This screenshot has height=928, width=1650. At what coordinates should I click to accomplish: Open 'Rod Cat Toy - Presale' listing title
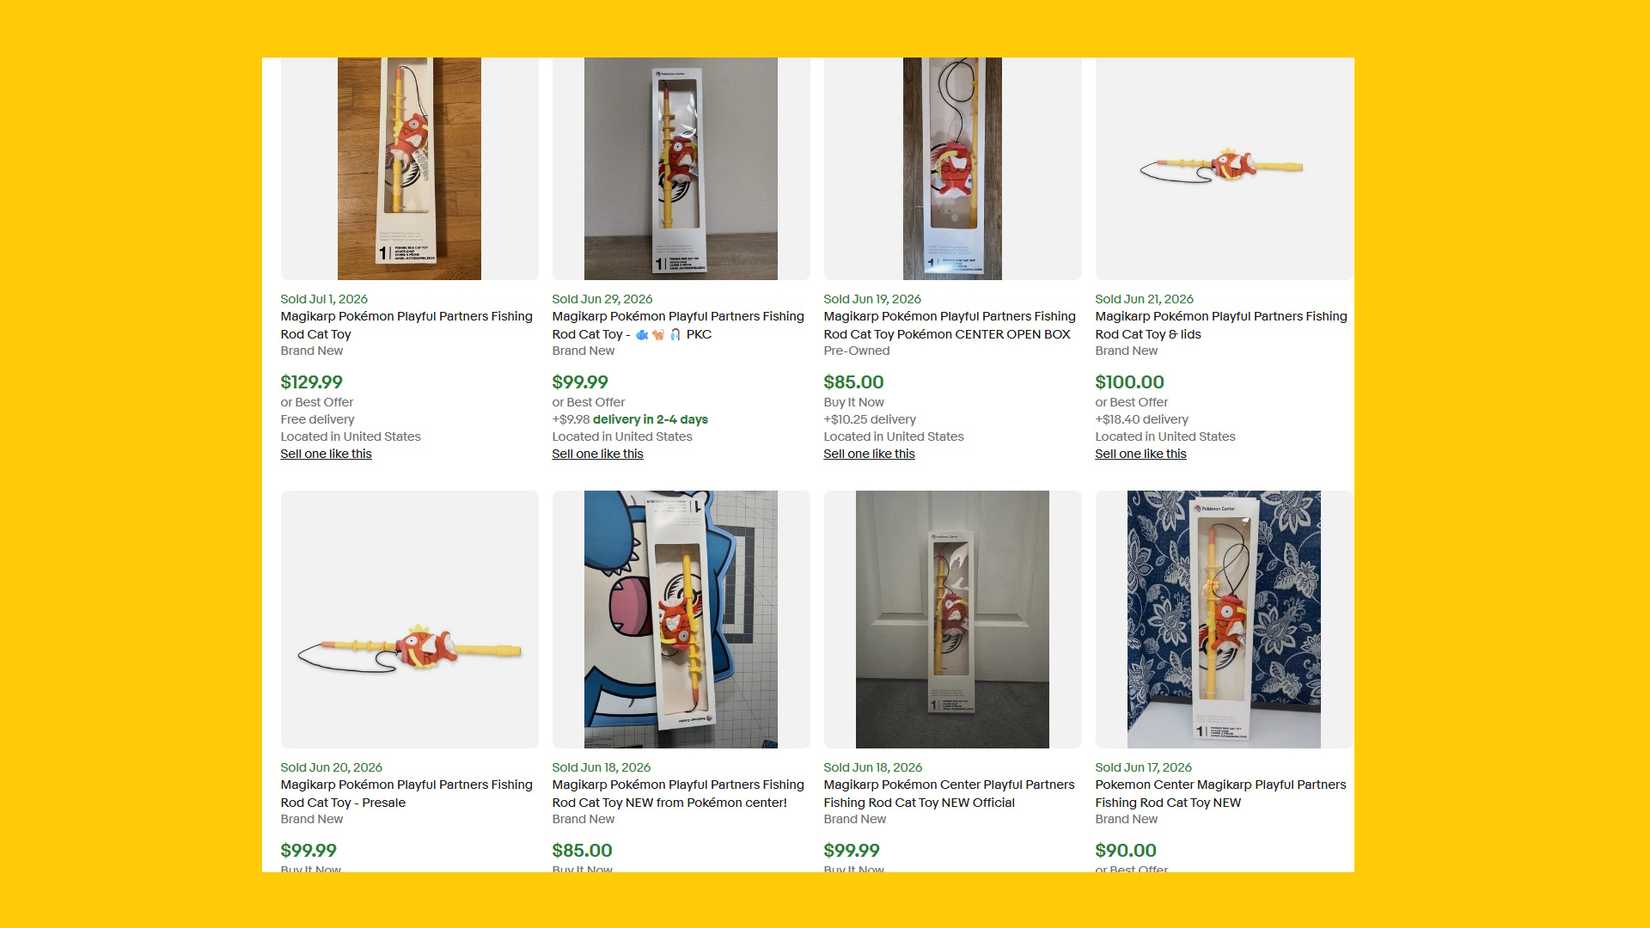tap(406, 794)
